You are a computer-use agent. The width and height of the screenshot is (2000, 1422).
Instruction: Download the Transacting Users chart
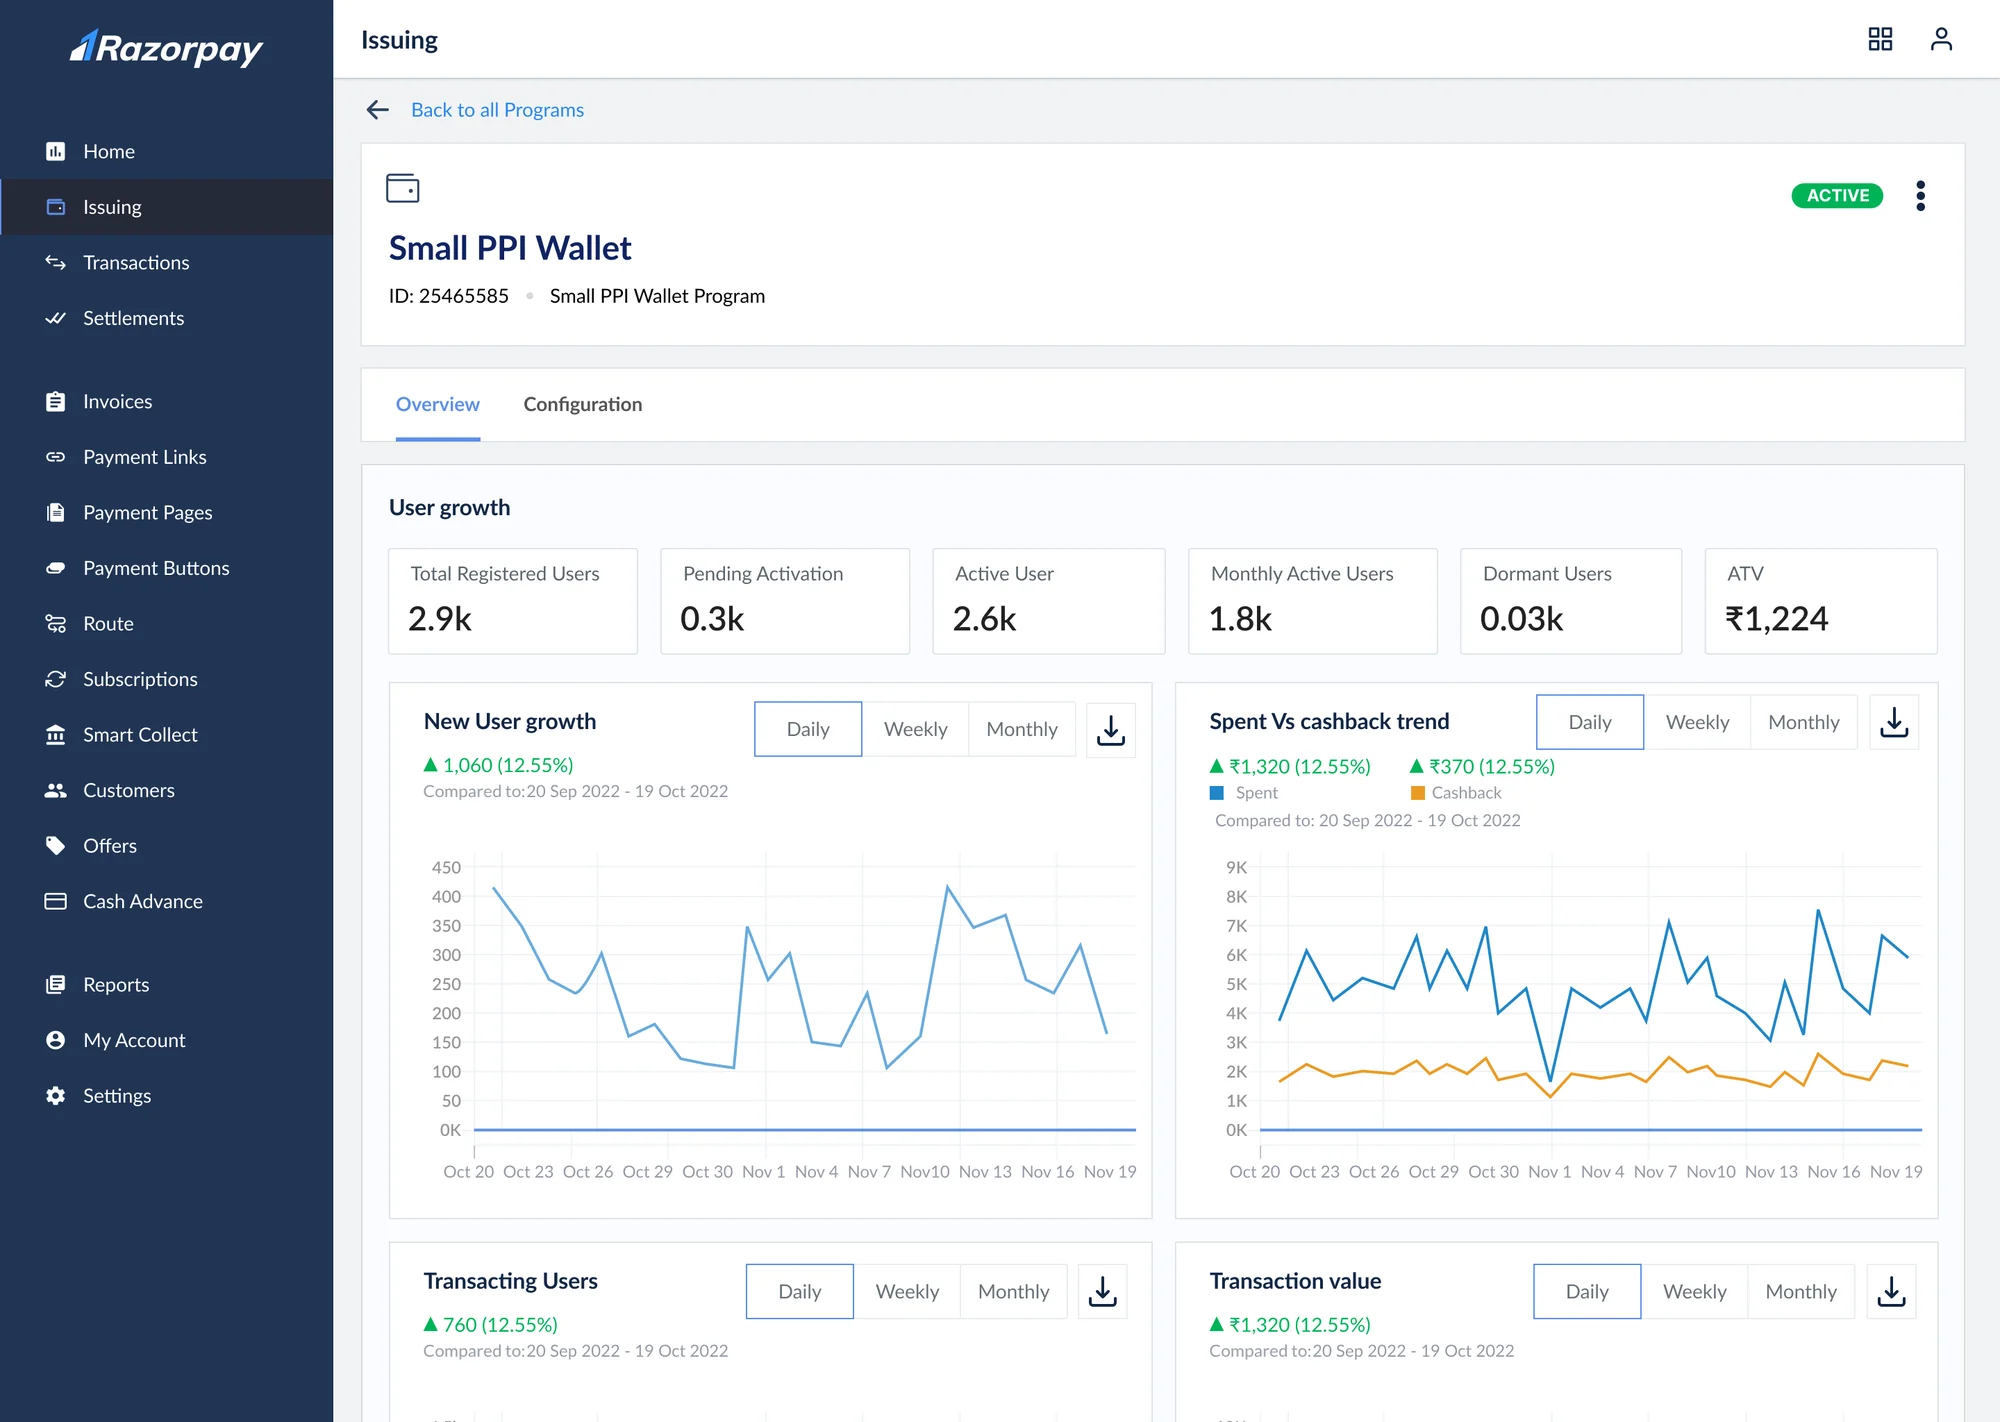click(x=1102, y=1292)
